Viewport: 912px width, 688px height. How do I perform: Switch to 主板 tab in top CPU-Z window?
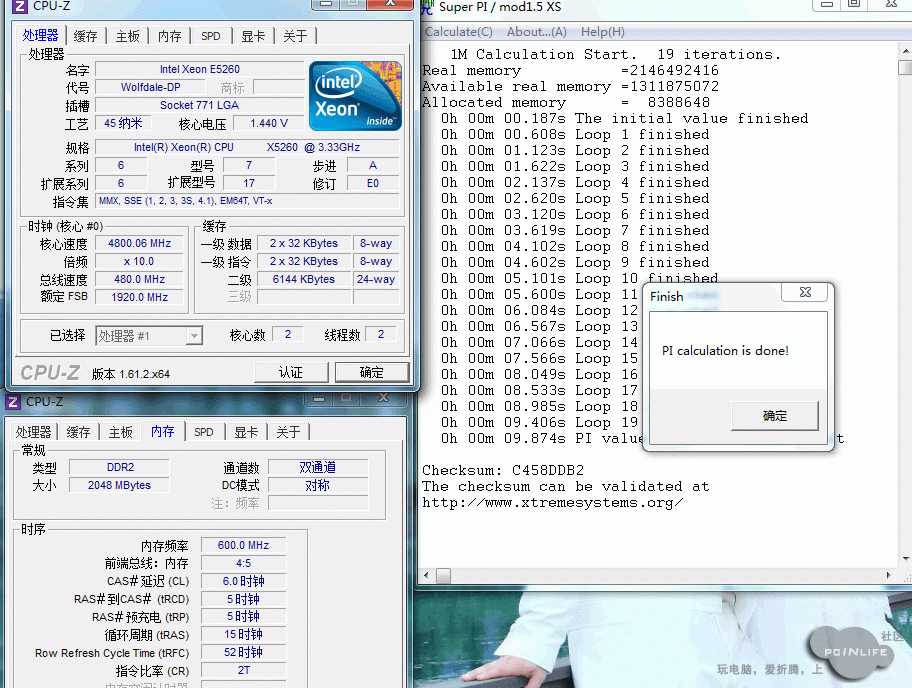[x=127, y=36]
